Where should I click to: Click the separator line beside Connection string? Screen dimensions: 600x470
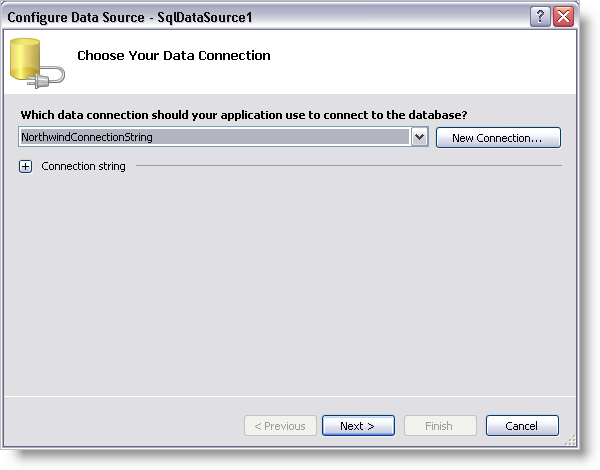pos(348,166)
